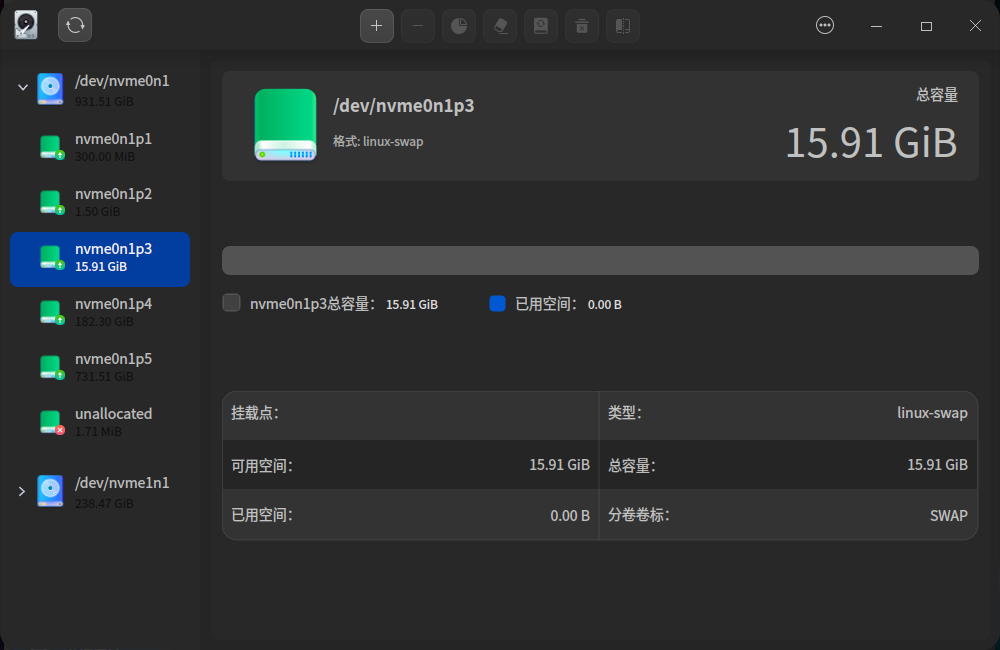1000x650 pixels.
Task: Click the disk mount toolbar icon
Action: [x=541, y=26]
